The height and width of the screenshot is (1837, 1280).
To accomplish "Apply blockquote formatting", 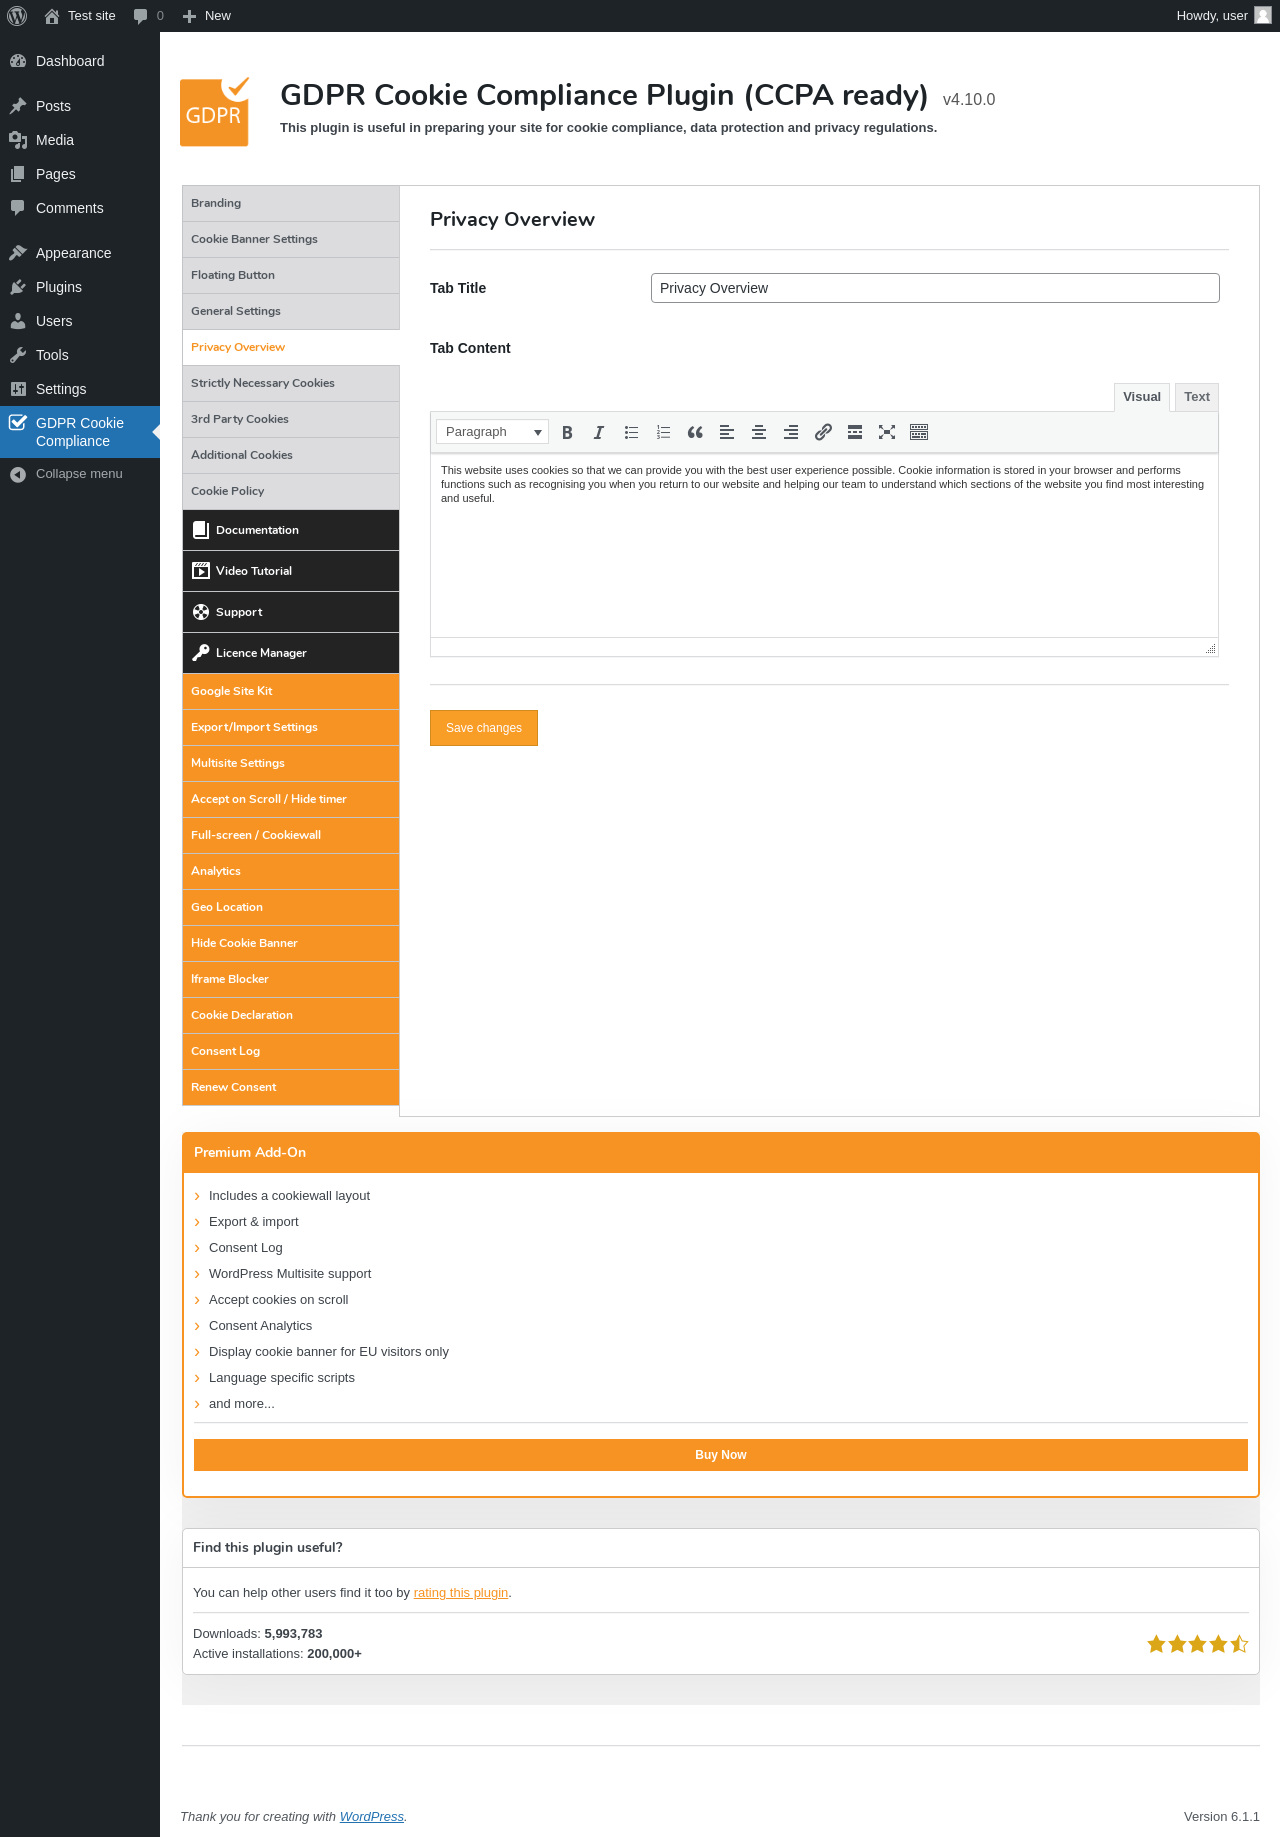I will [695, 432].
